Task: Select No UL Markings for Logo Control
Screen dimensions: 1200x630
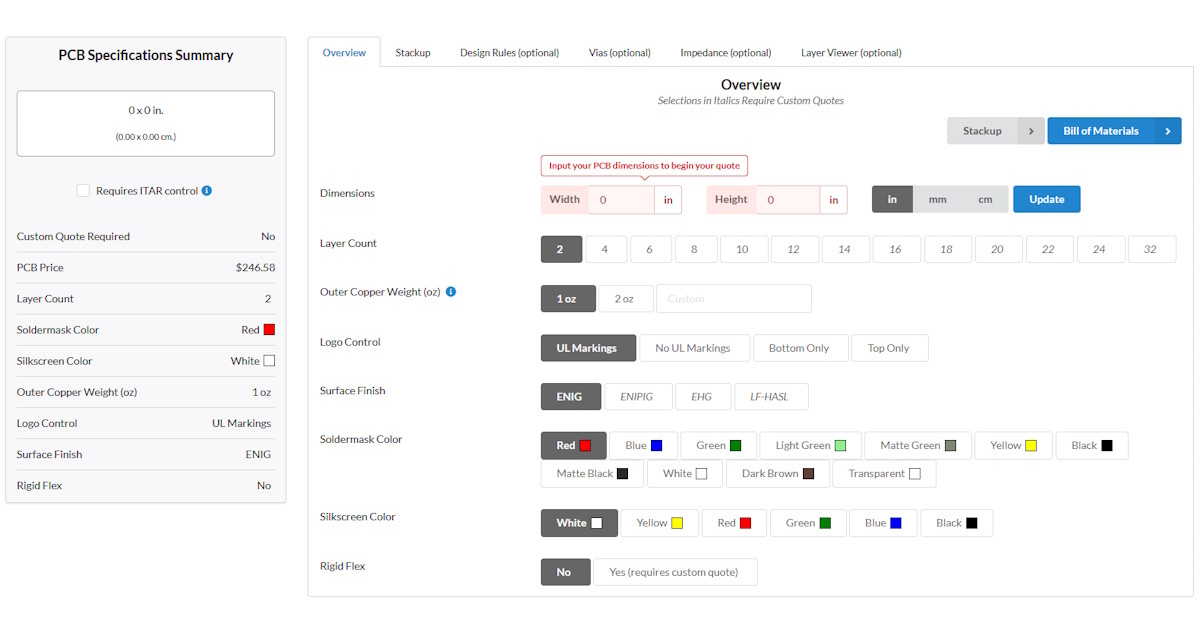Action: point(694,347)
